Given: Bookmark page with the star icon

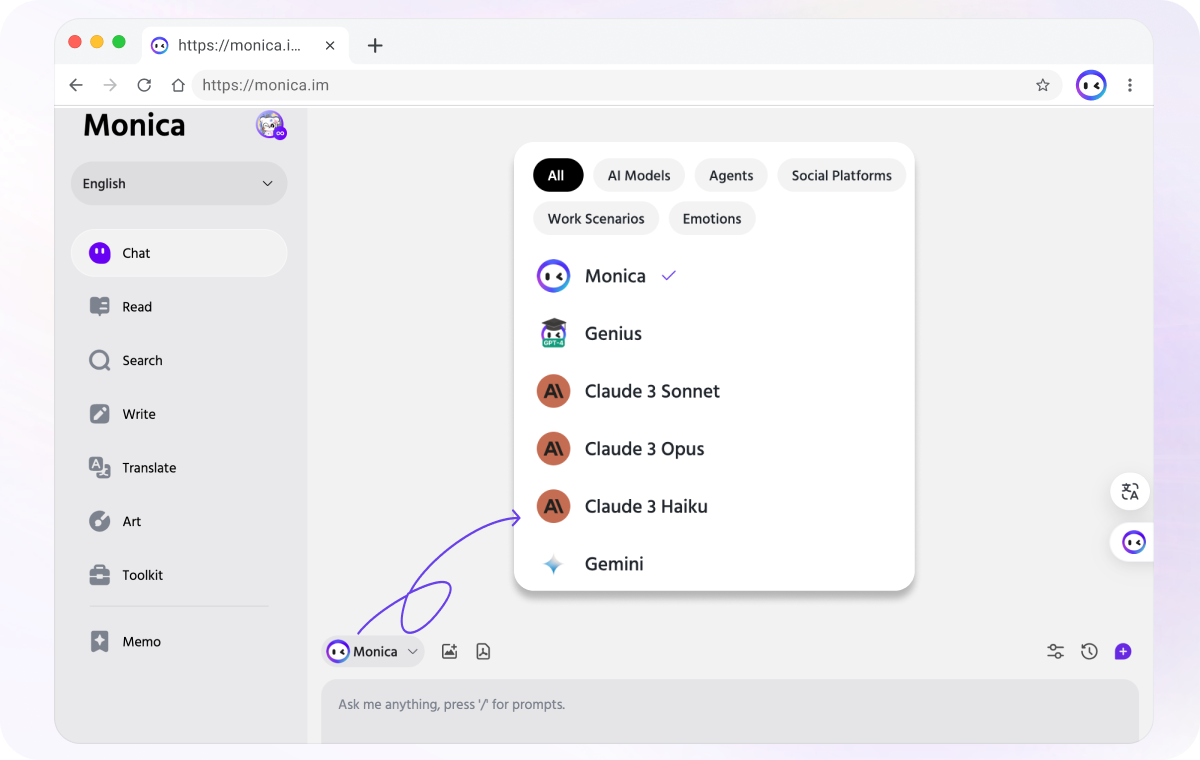Looking at the screenshot, I should point(1042,85).
